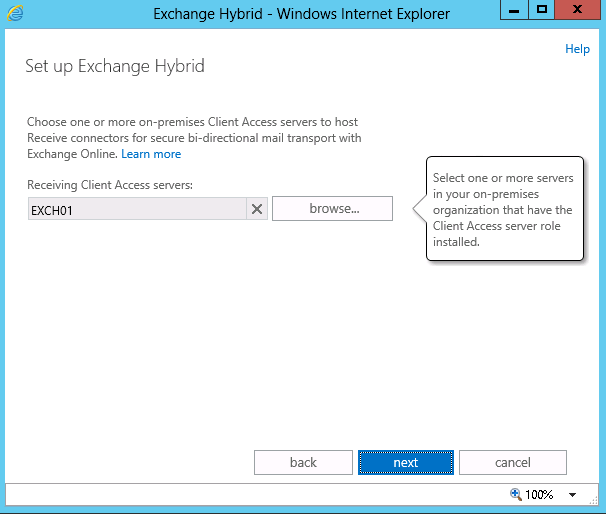This screenshot has width=606, height=514.
Task: Click the Receiving Client Access servers label
Action: [x=110, y=185]
